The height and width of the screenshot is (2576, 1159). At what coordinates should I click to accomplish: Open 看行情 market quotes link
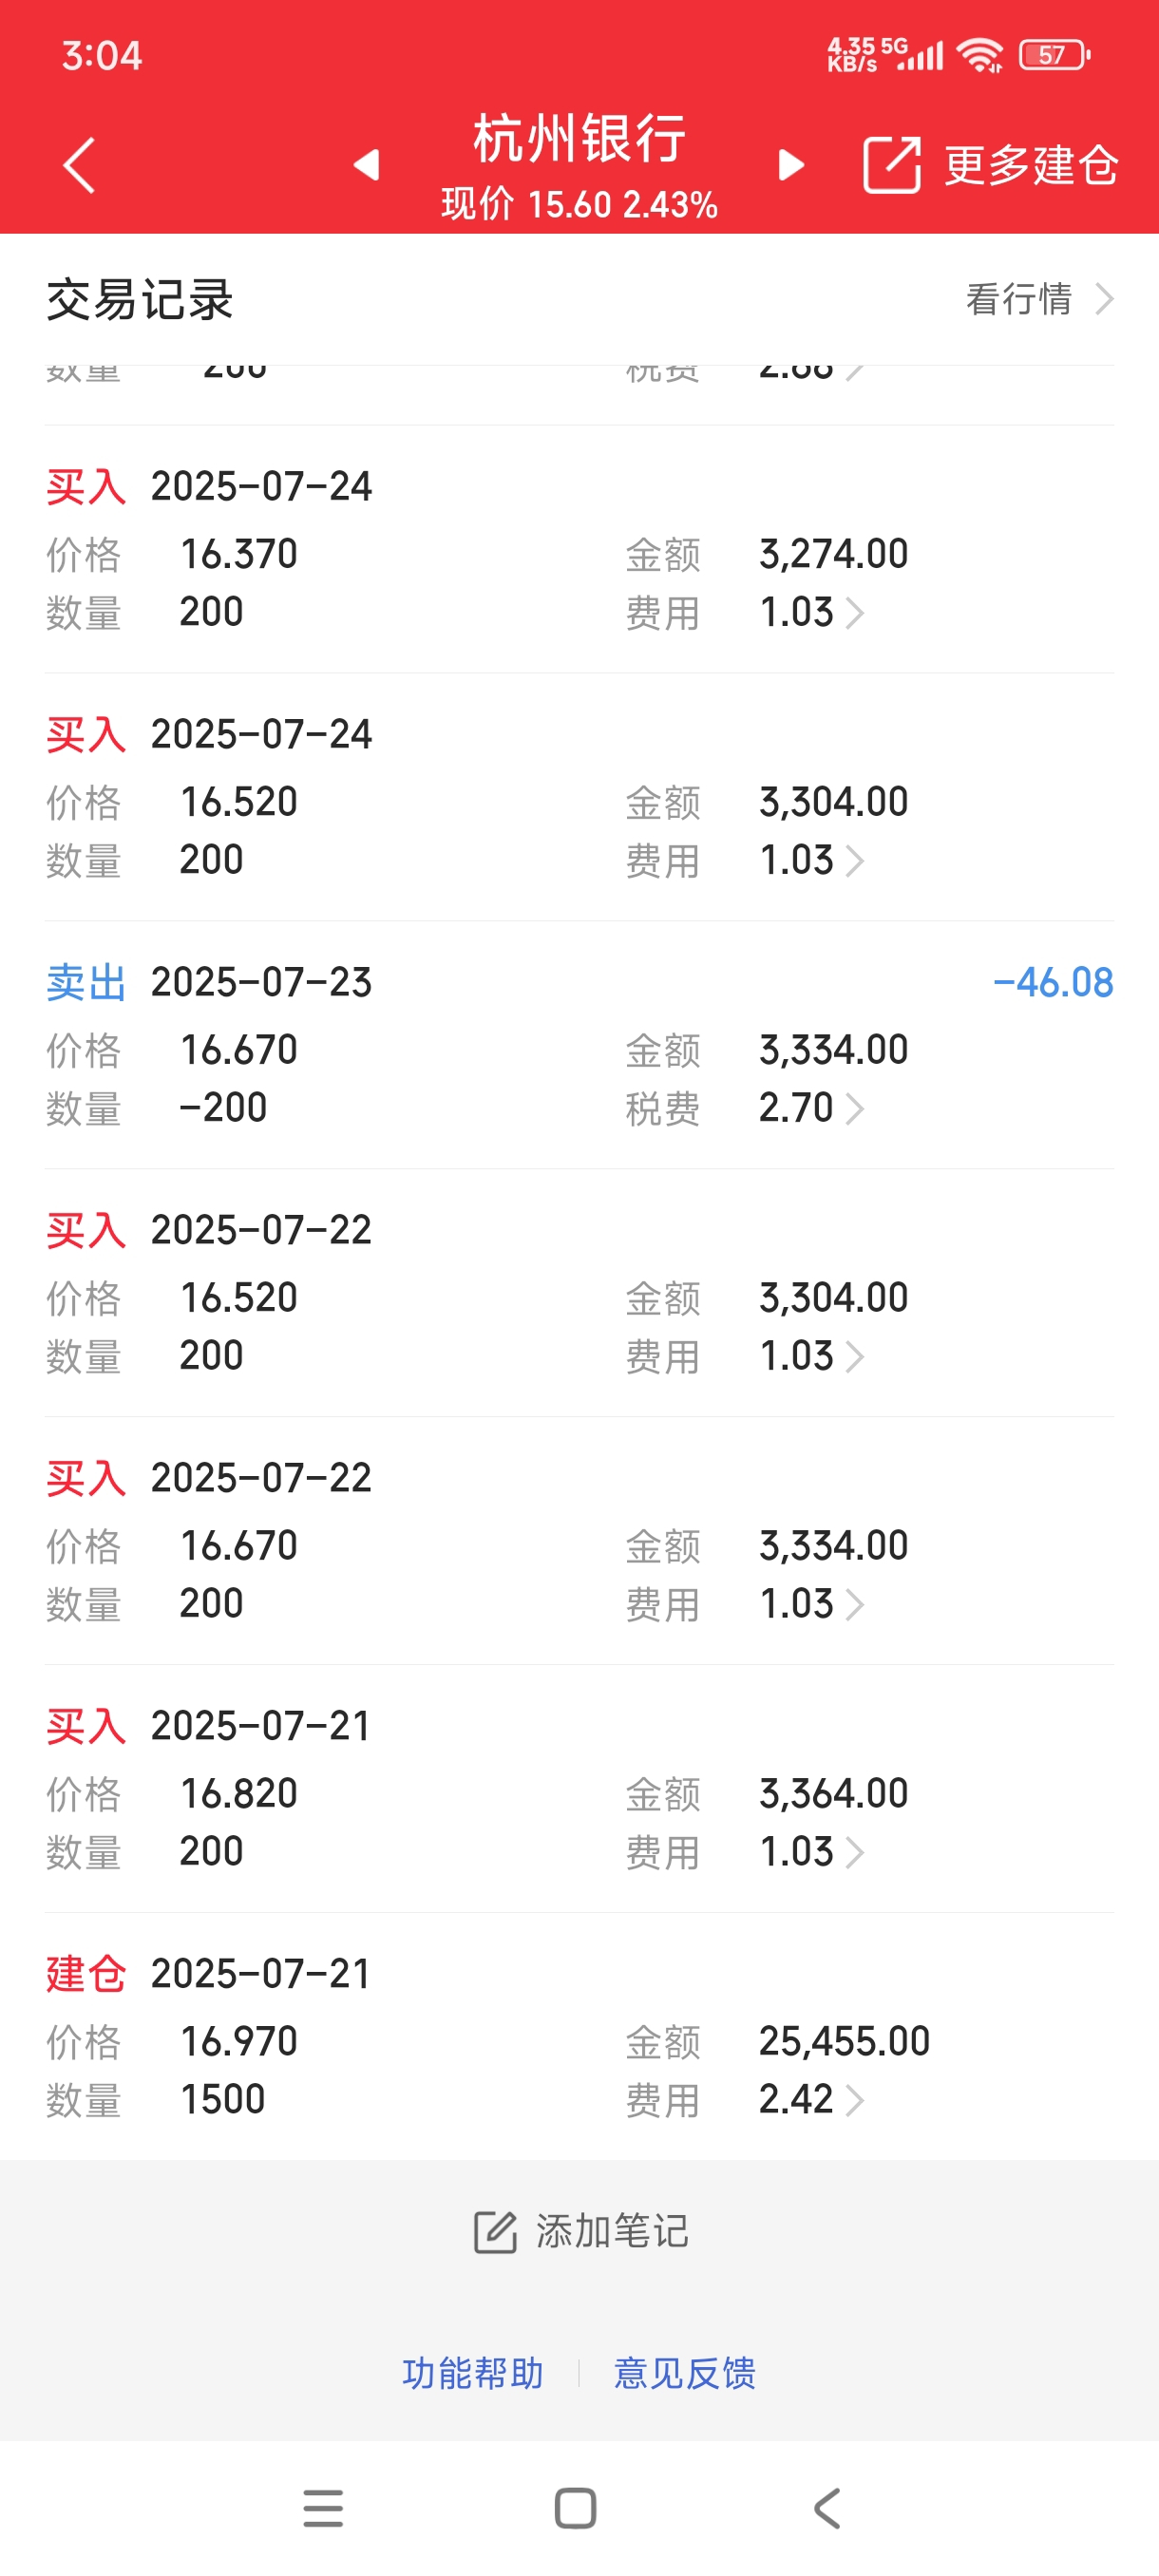click(x=1040, y=299)
